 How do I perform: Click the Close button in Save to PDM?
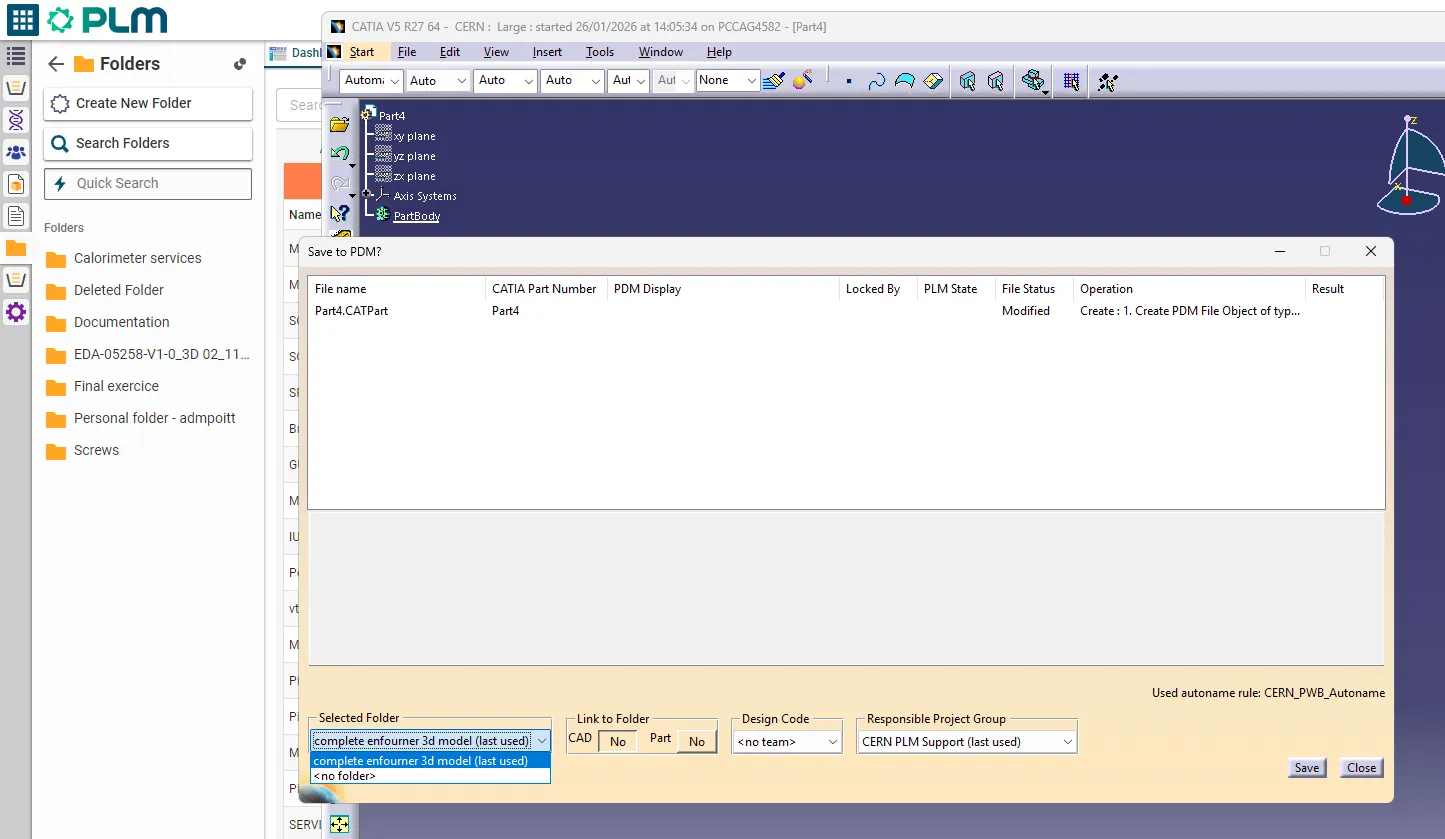click(x=1361, y=768)
